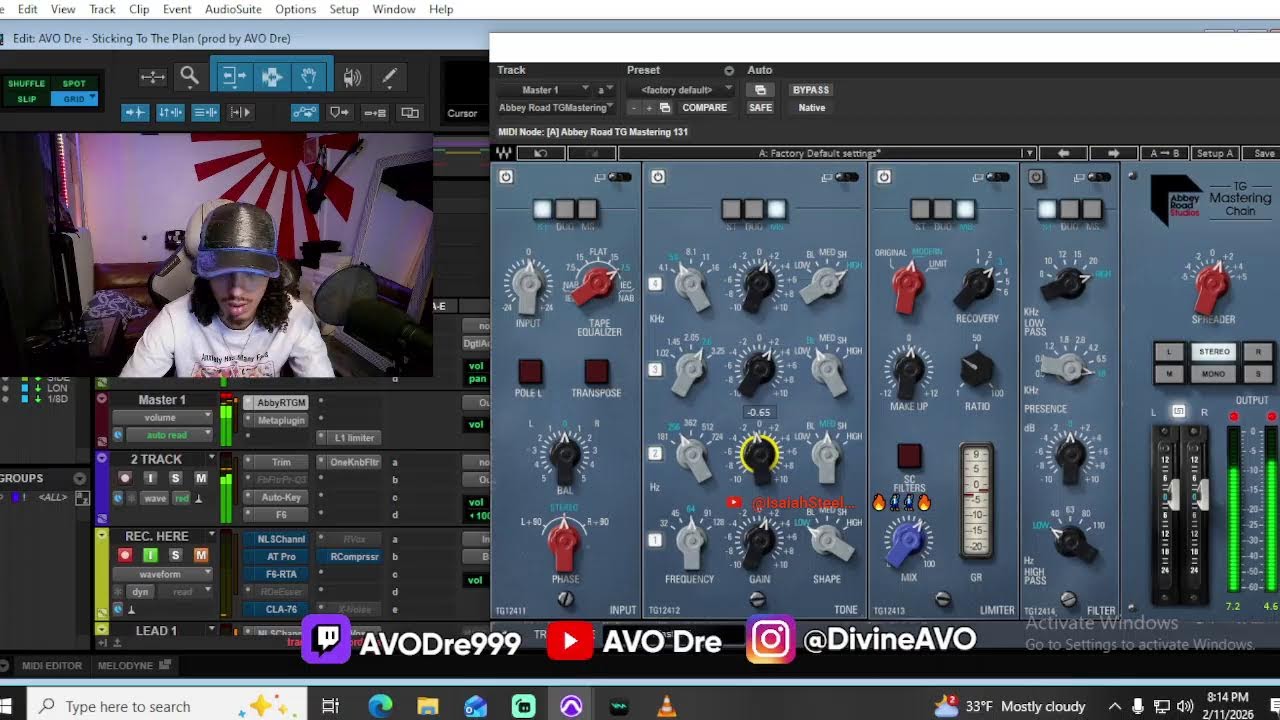Click the TRANSPOSE red button
Viewport: 1280px width, 720px height.
(x=597, y=372)
